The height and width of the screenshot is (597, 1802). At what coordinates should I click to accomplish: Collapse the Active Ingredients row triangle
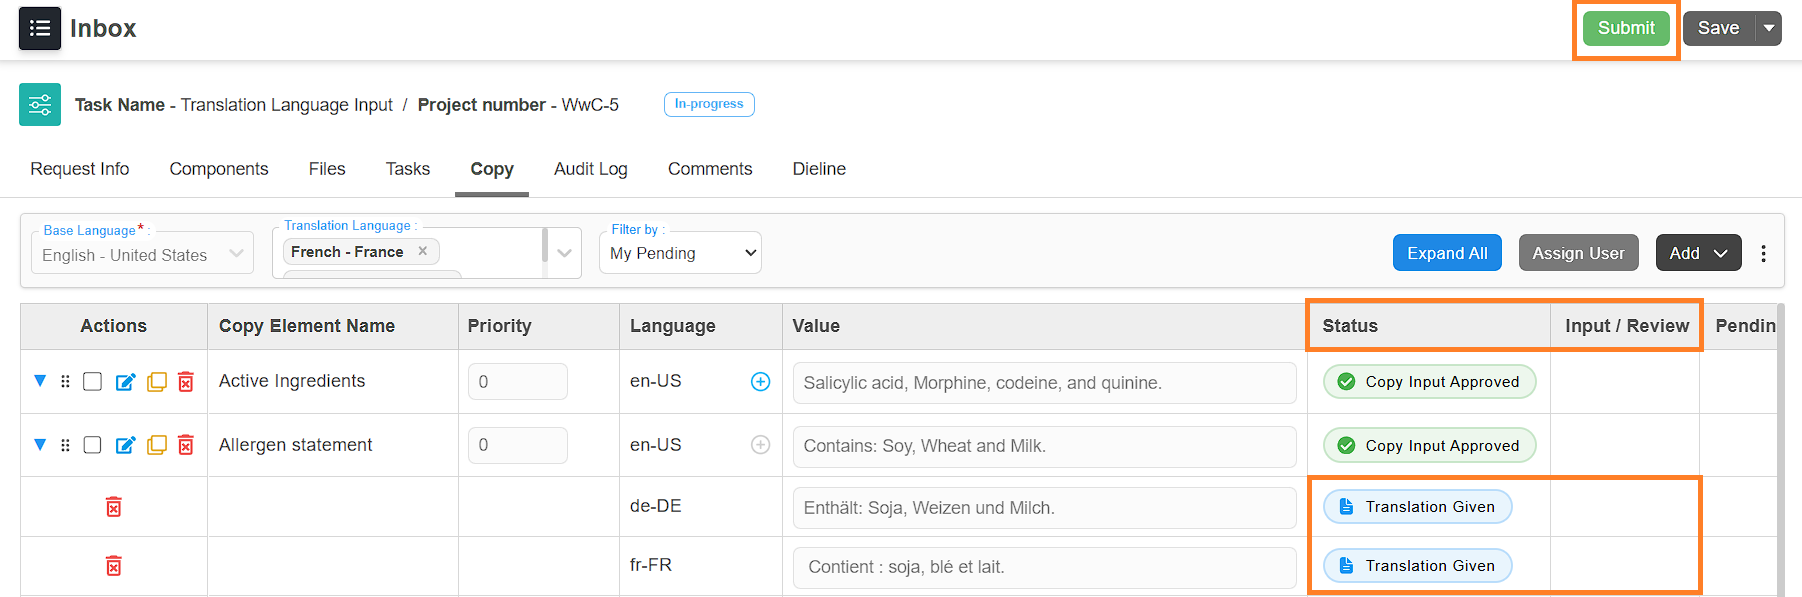[40, 381]
